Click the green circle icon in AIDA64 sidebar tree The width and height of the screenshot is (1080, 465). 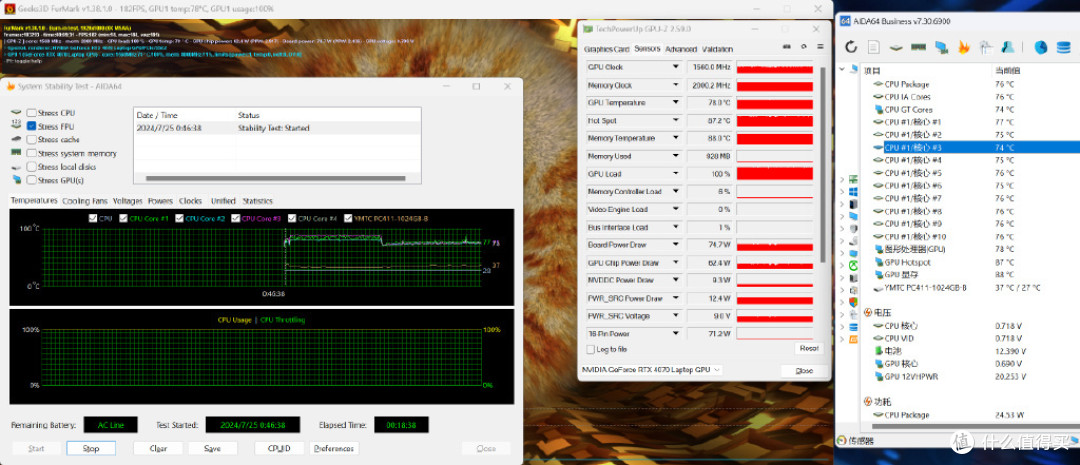[853, 266]
